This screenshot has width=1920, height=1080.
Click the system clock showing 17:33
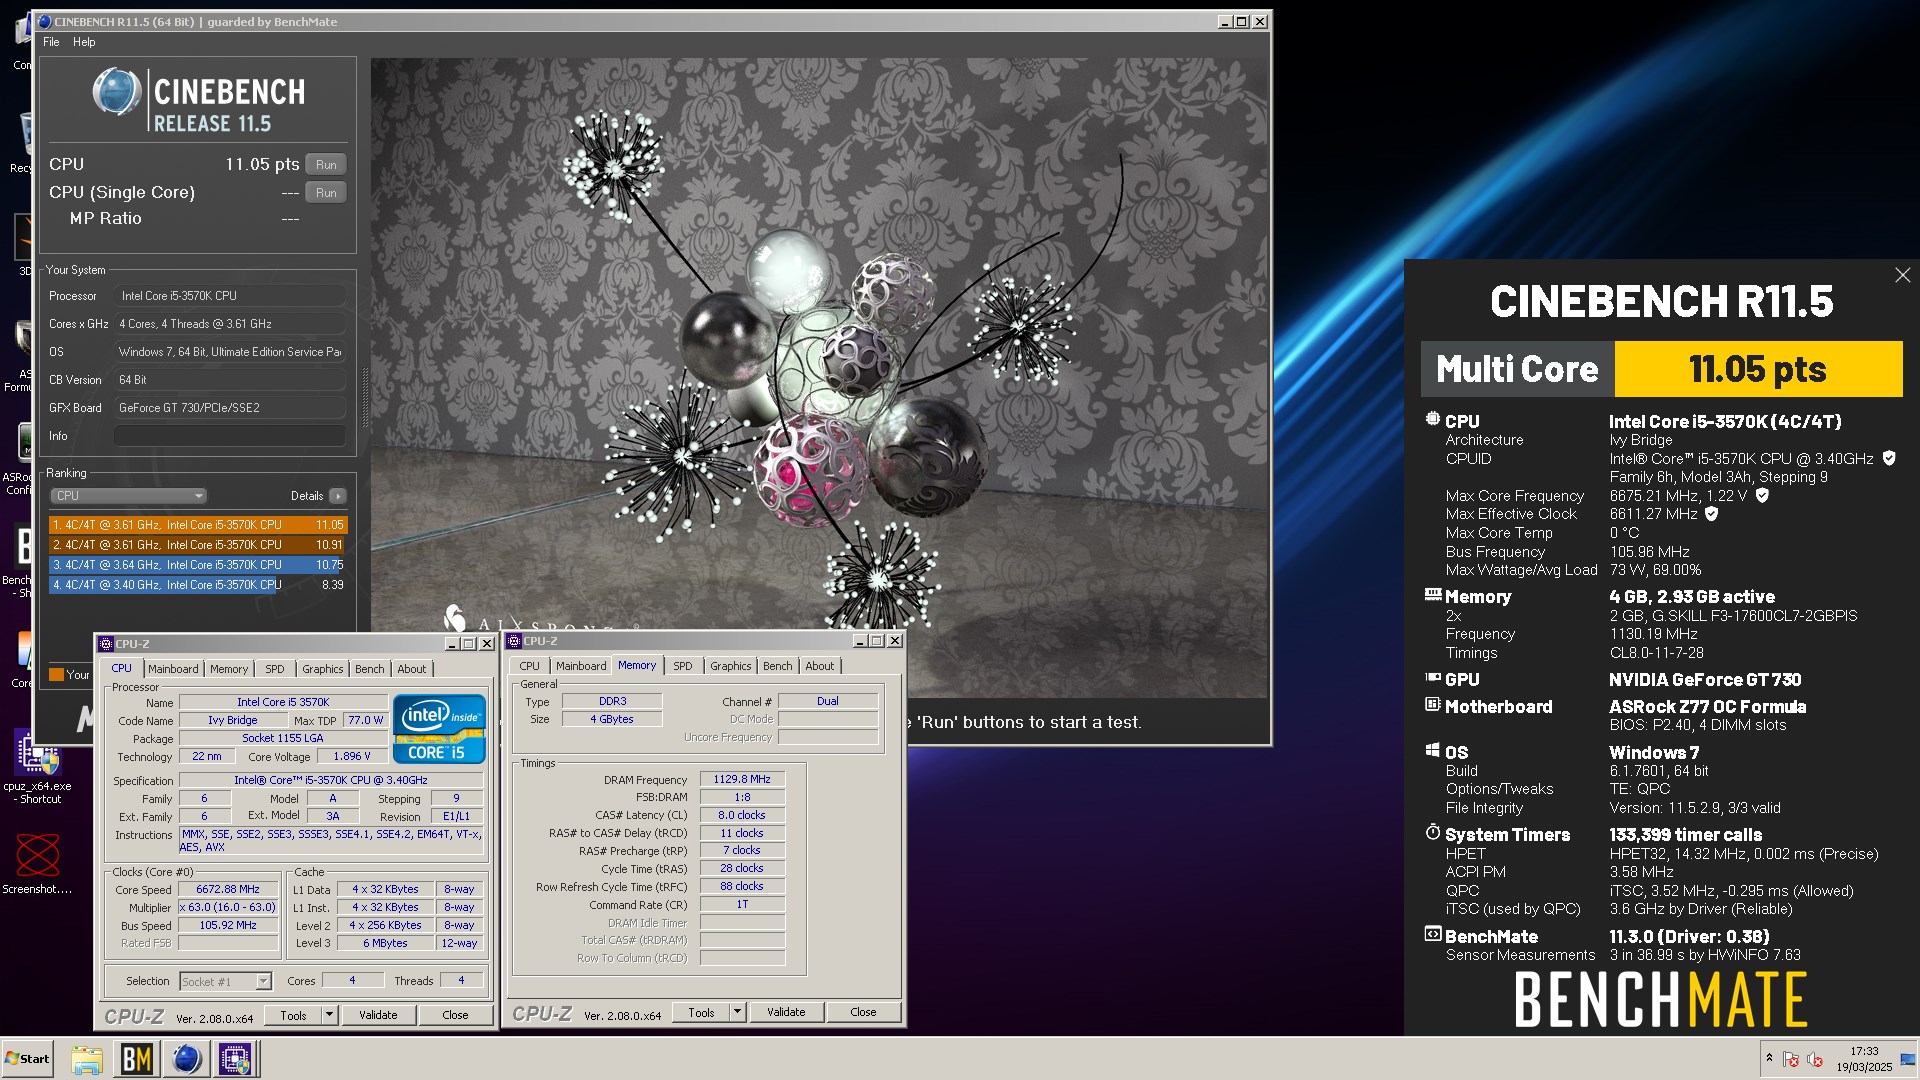coord(1864,1051)
